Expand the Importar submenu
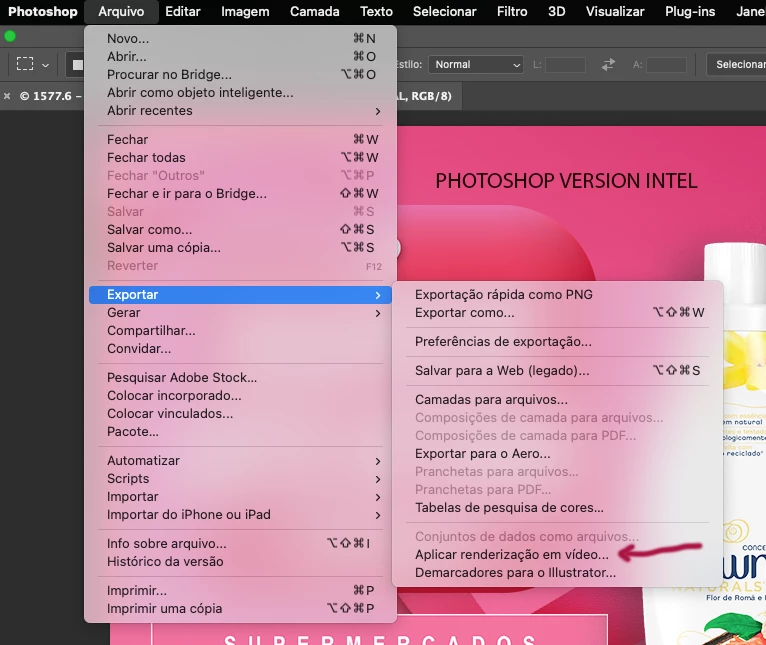 click(x=240, y=497)
